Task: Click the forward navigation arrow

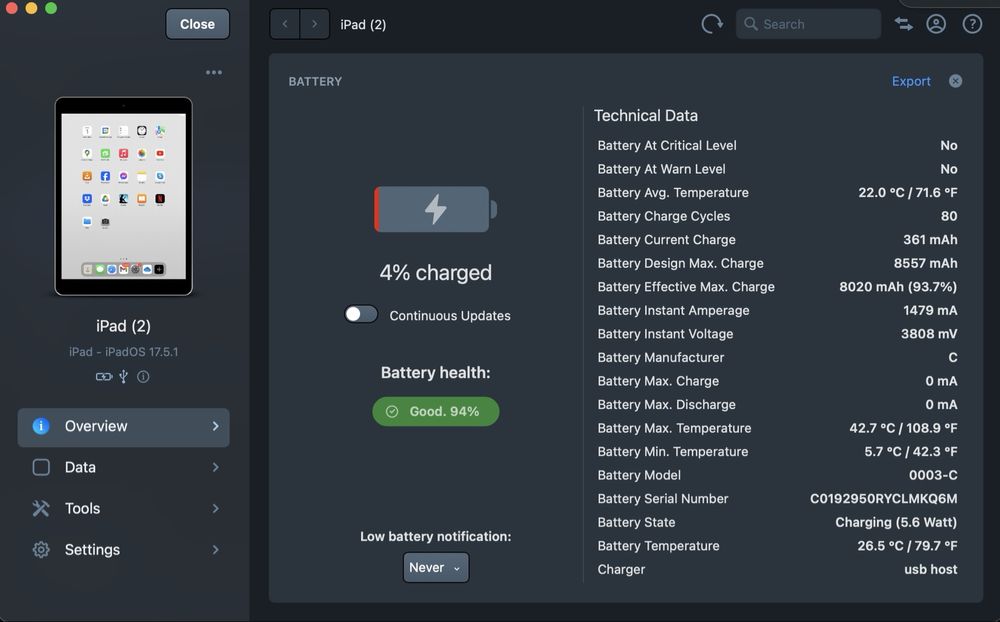Action: [314, 24]
